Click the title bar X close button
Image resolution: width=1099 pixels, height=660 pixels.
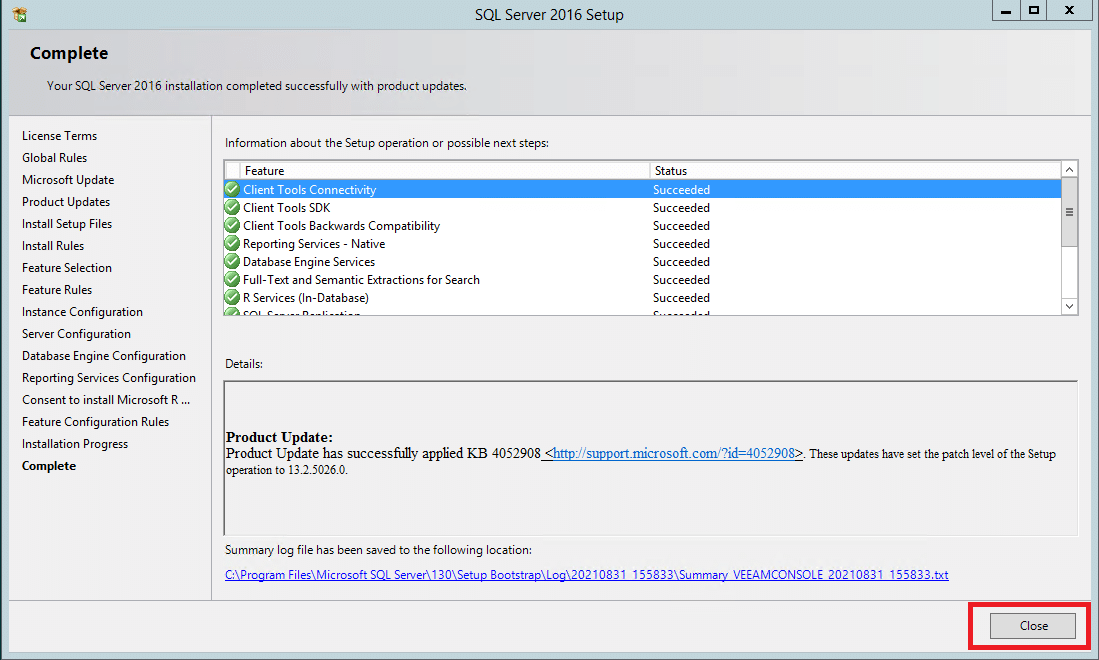tap(1070, 11)
